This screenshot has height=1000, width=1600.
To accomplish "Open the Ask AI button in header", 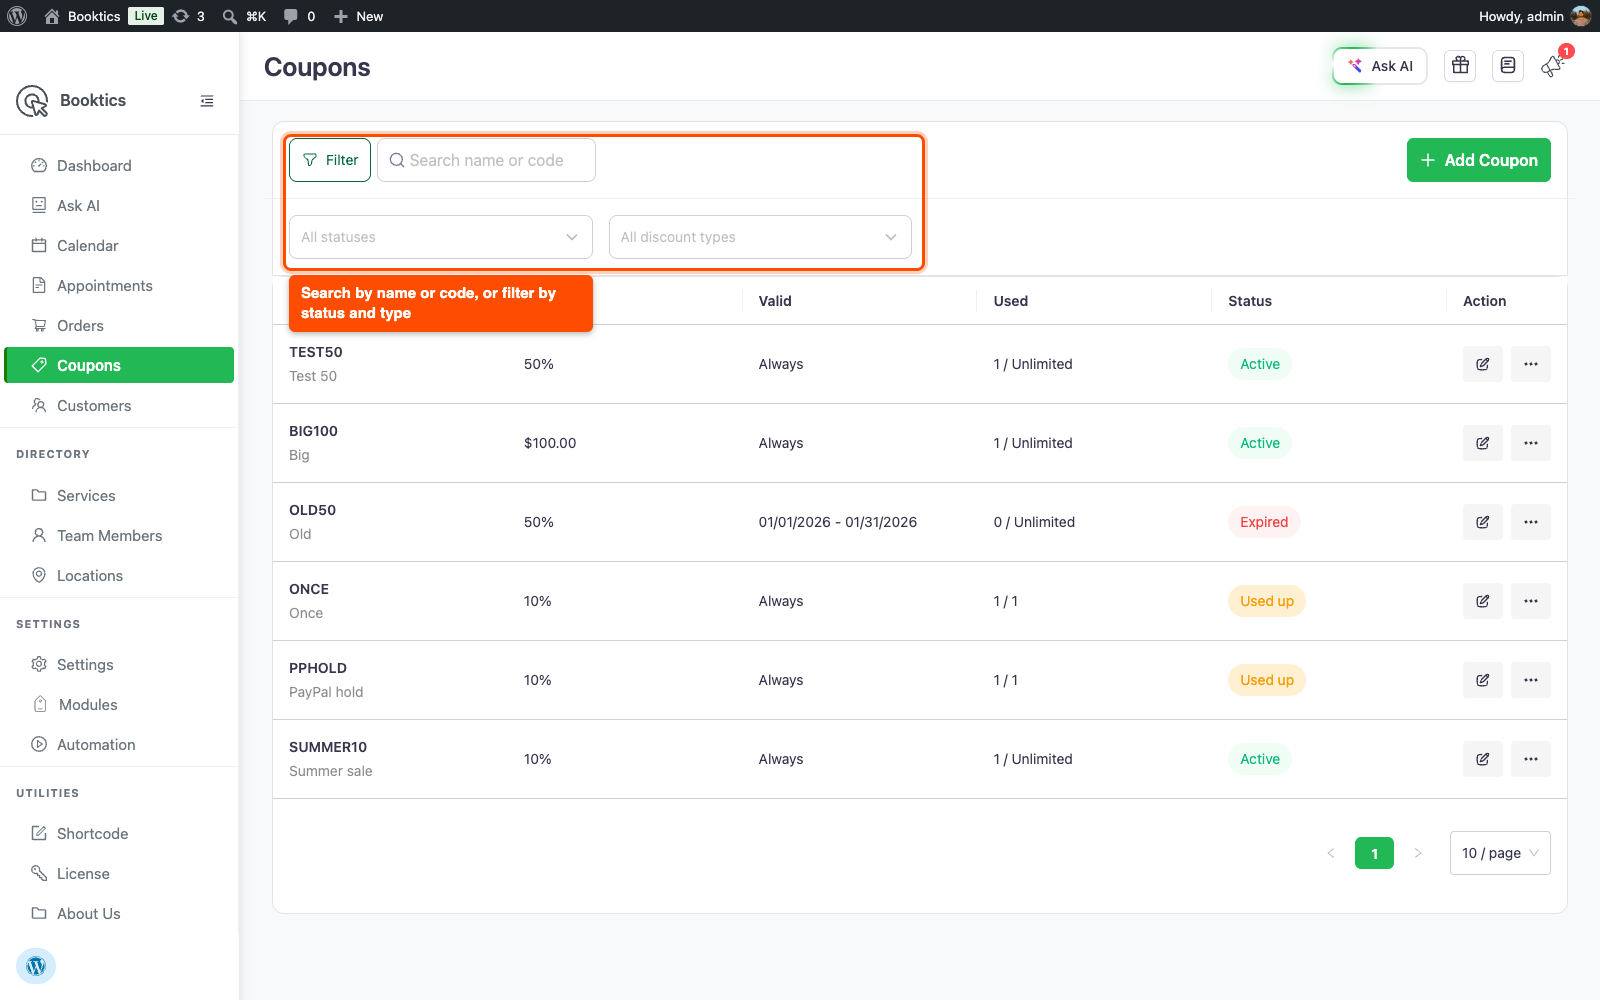I will click(x=1380, y=66).
